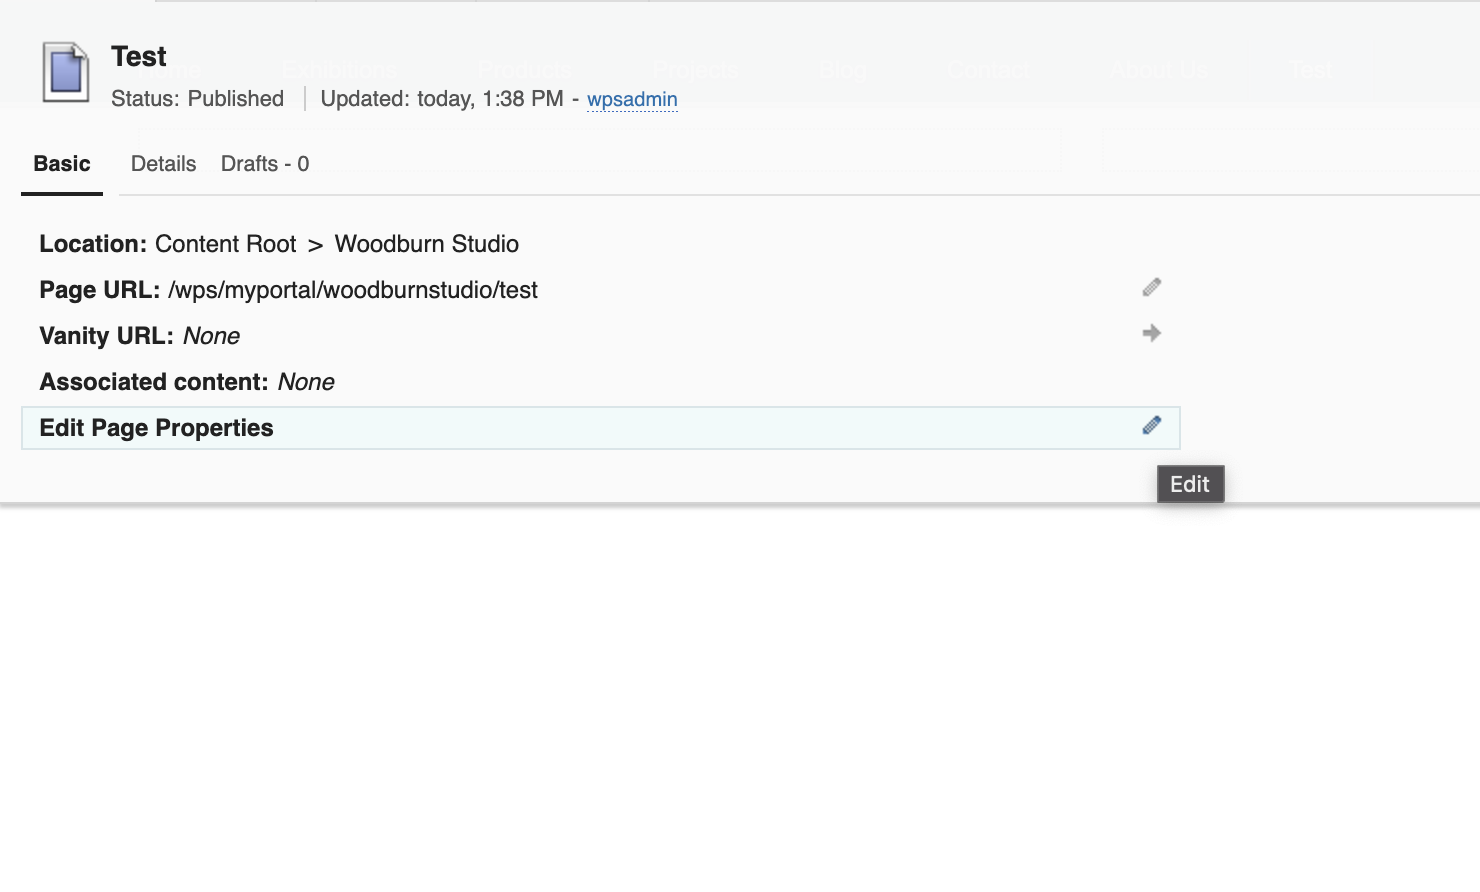Click the Status: Published text
Screen dimensions: 1480x892
point(197,99)
